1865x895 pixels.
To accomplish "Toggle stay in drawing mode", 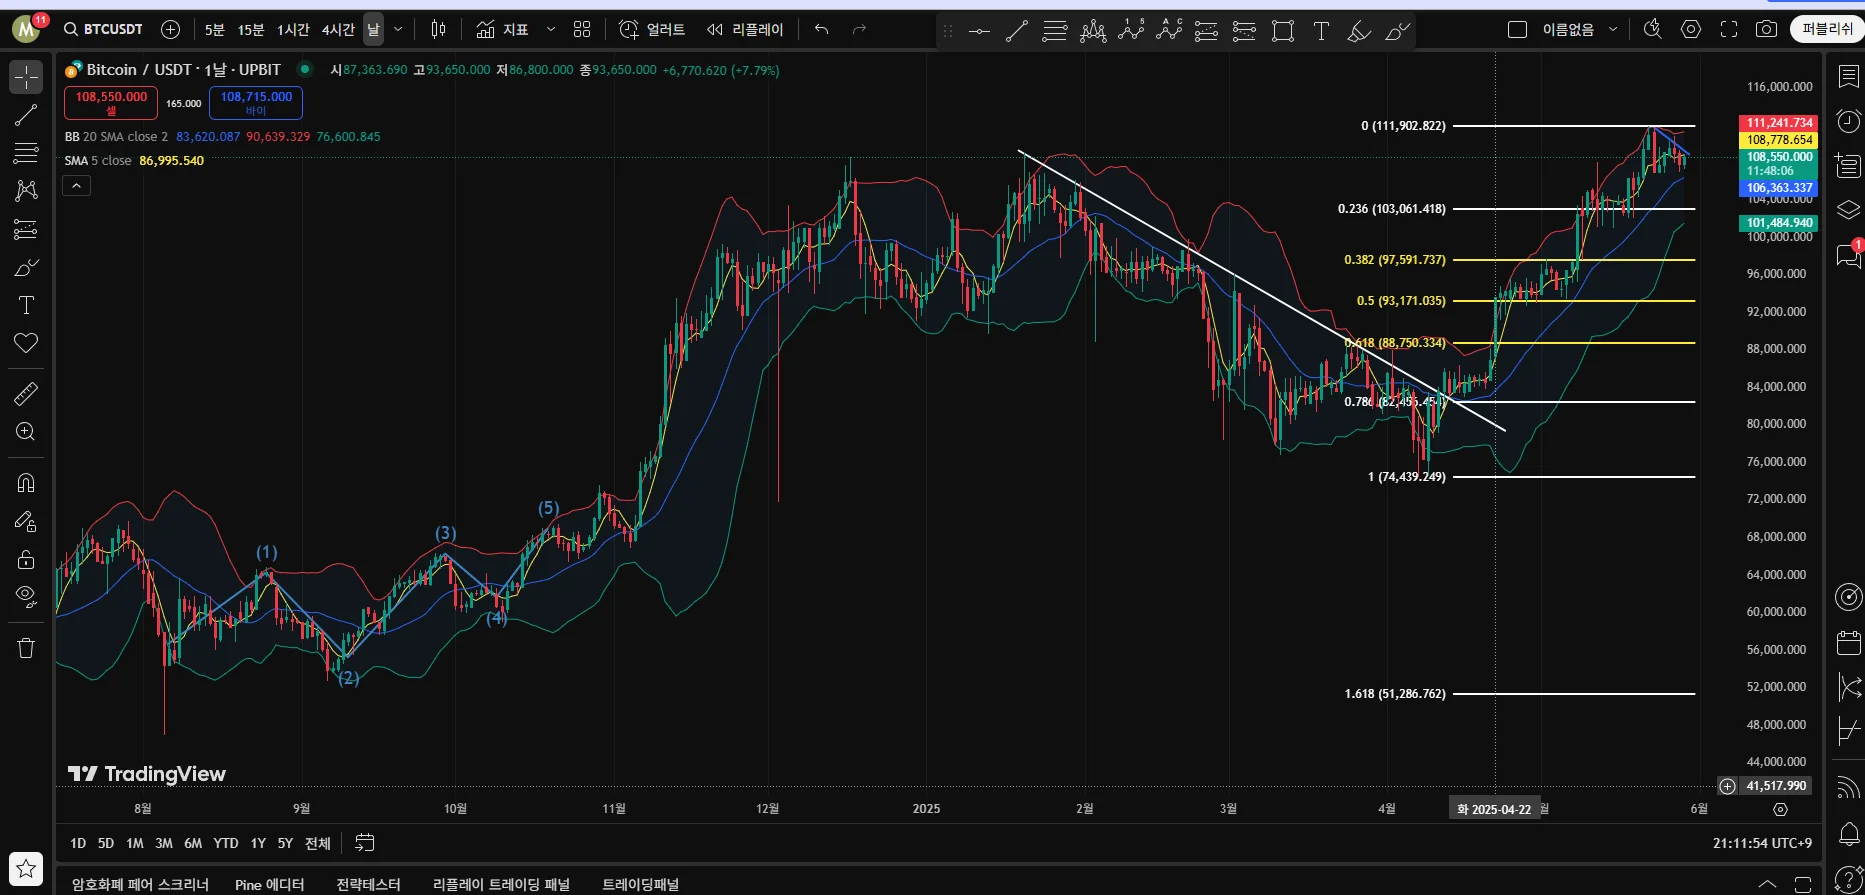I will tap(26, 521).
